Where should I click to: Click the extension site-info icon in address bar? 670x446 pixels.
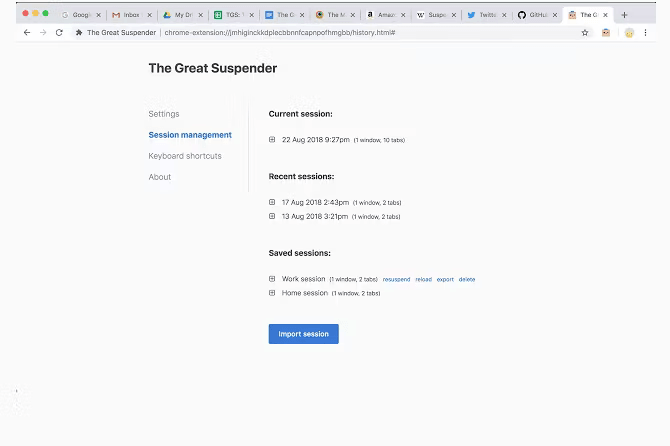click(79, 32)
